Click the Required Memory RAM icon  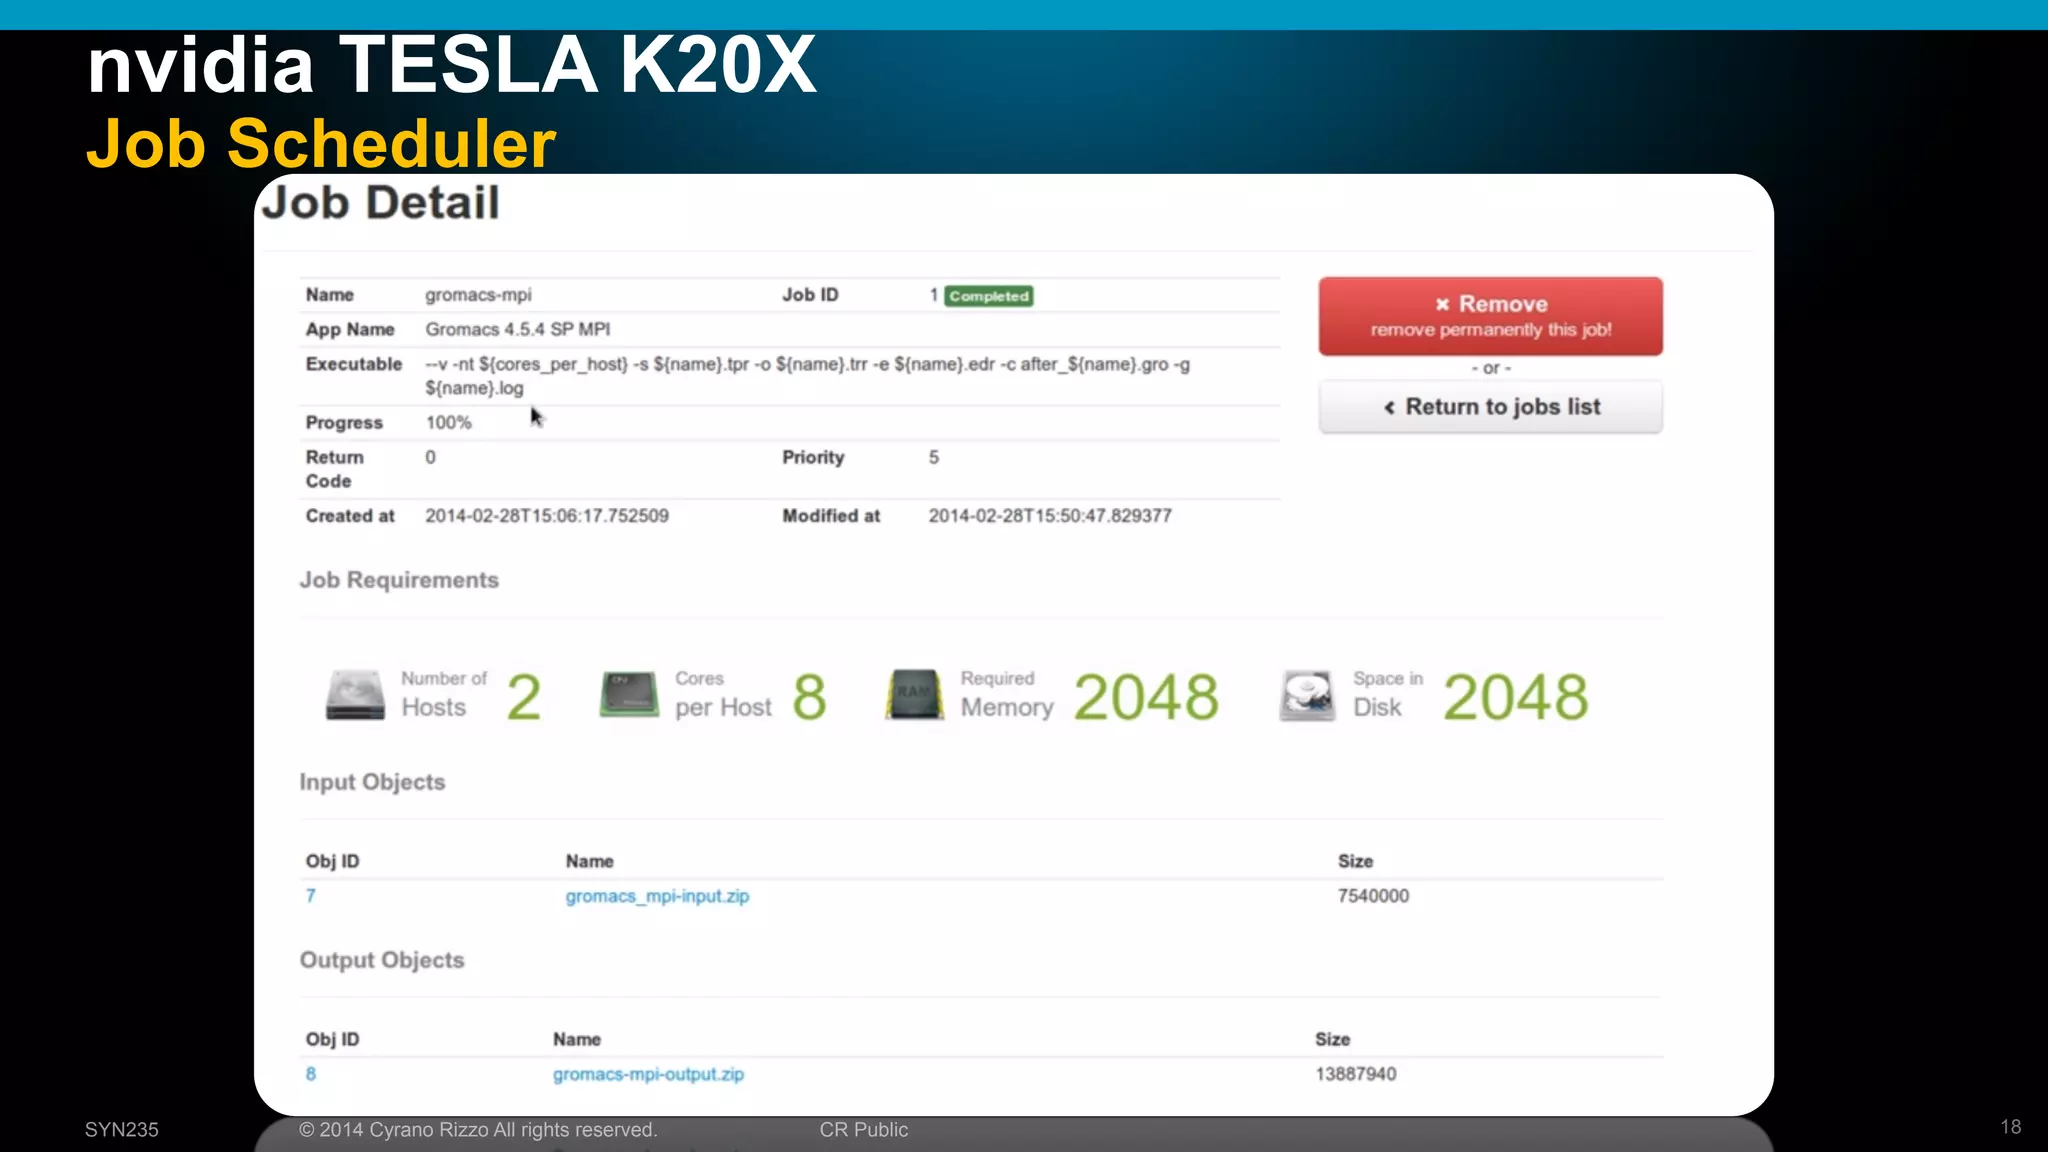(914, 695)
